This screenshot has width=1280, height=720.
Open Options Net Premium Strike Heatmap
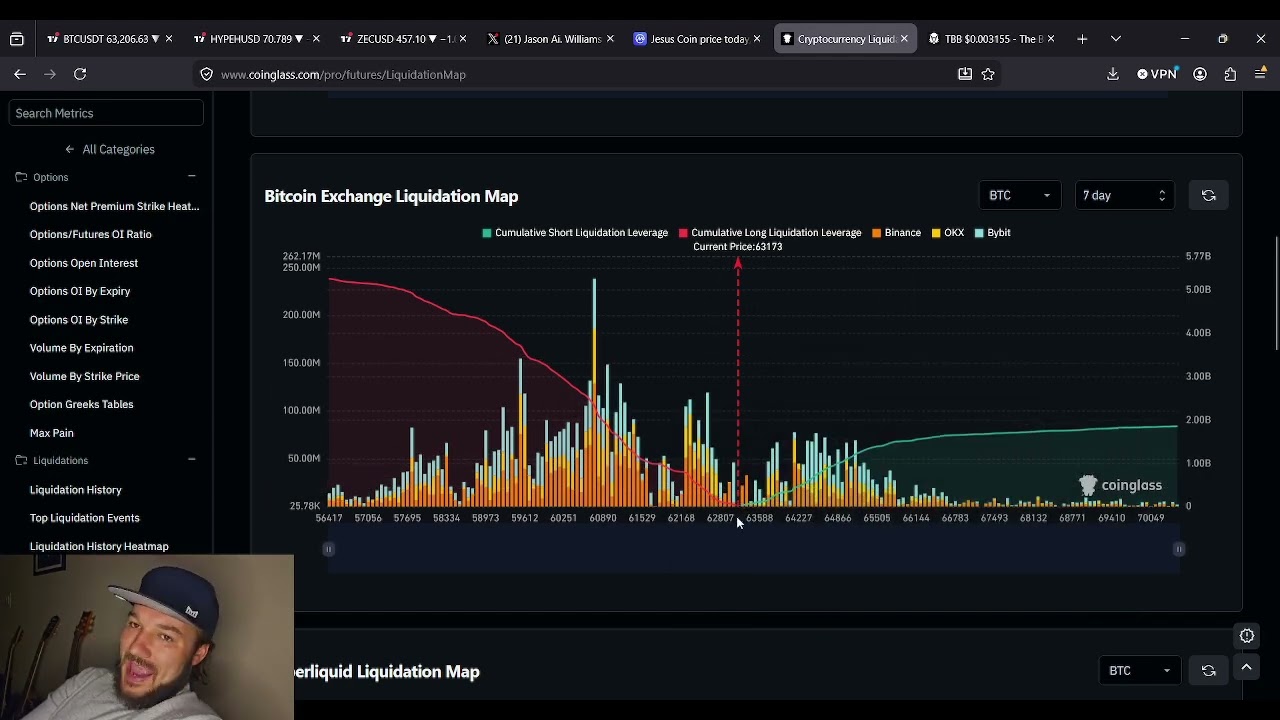pyautogui.click(x=114, y=206)
